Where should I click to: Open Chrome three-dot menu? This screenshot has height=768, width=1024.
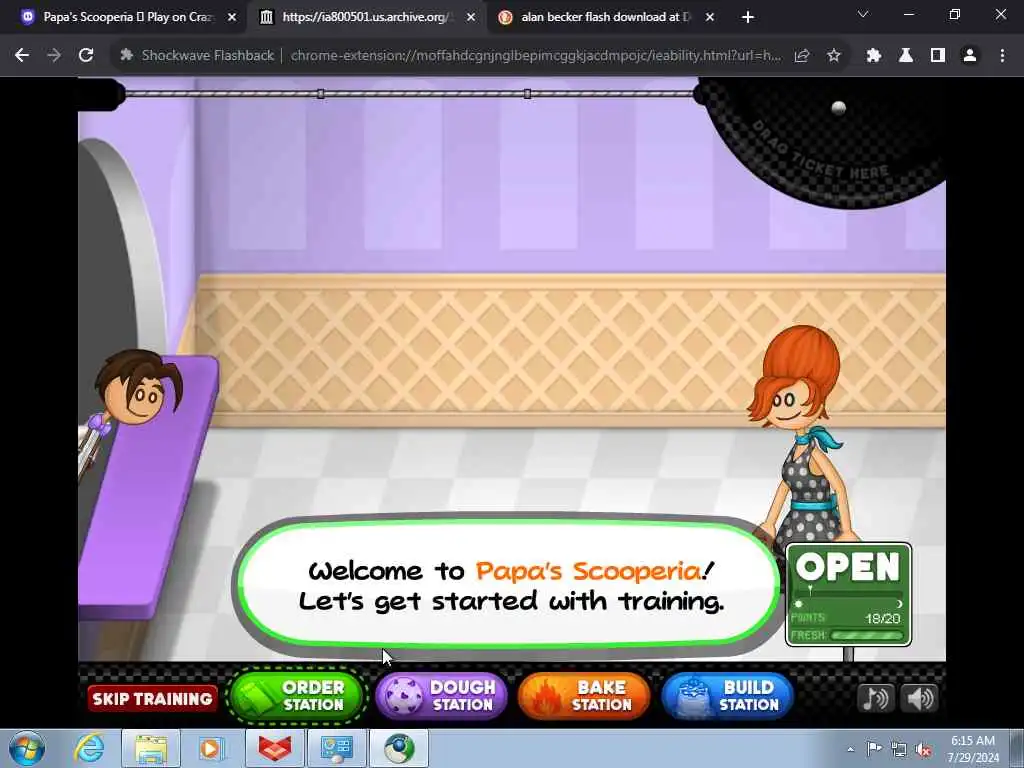[1002, 56]
